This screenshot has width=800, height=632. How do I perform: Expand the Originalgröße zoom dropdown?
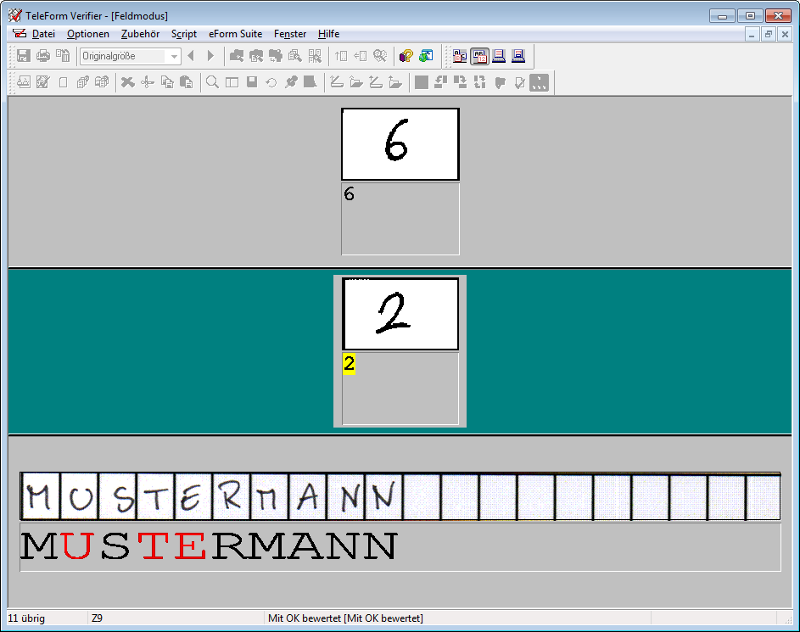pos(174,56)
